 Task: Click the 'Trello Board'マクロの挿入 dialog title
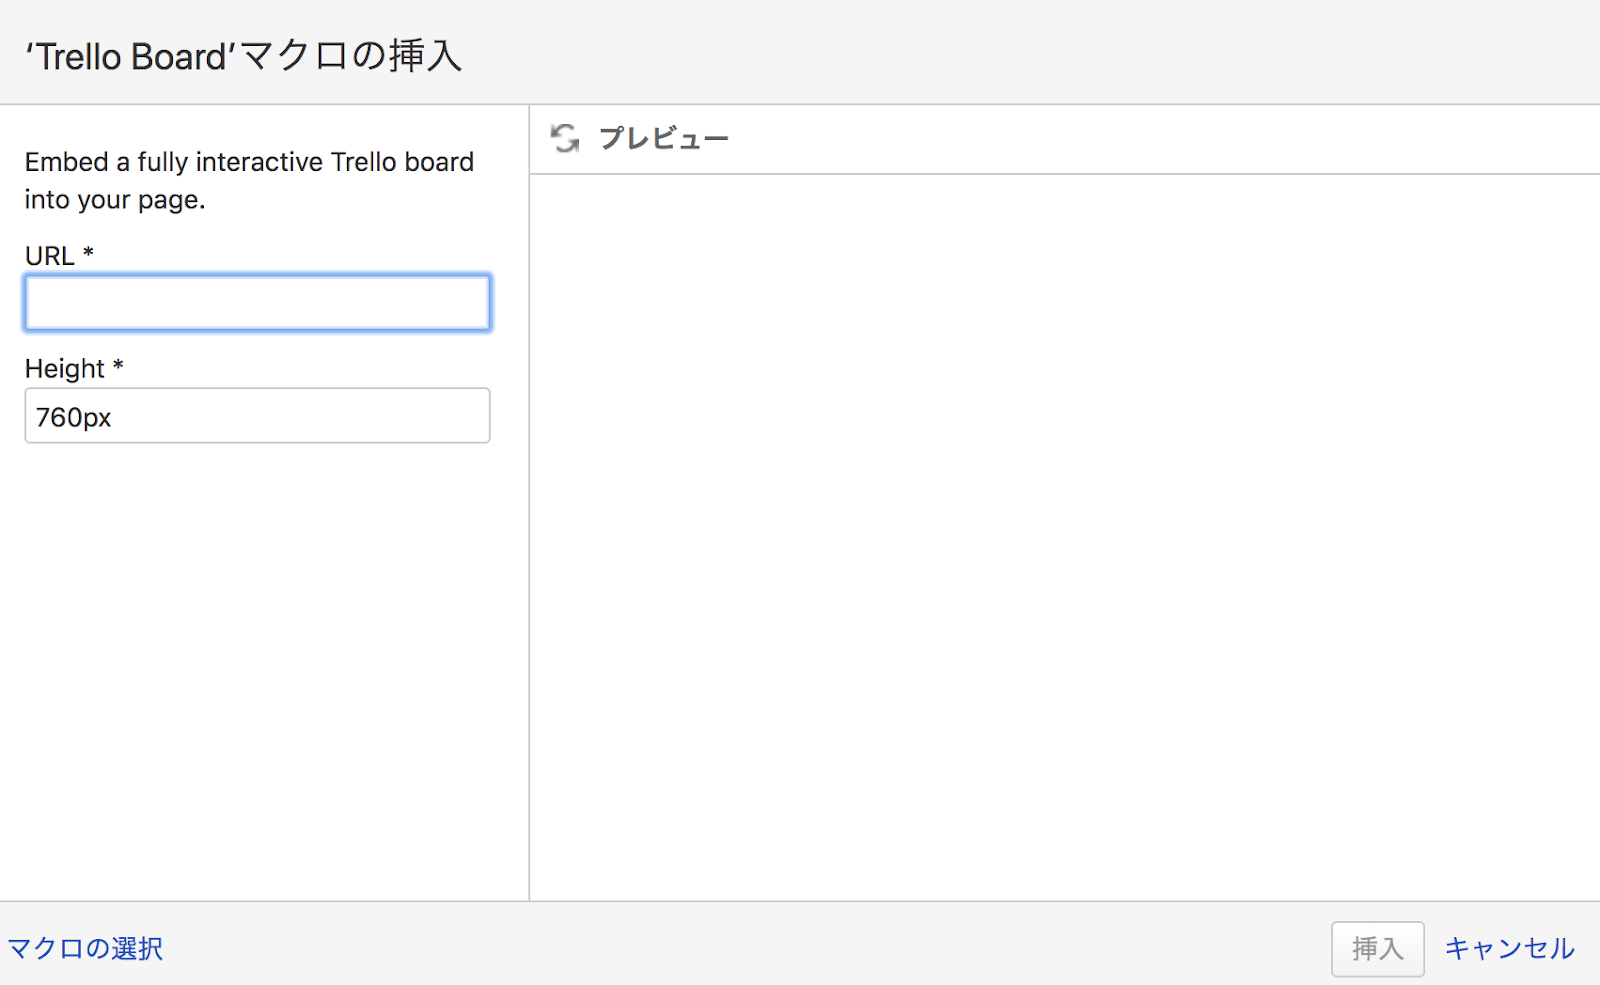[243, 56]
